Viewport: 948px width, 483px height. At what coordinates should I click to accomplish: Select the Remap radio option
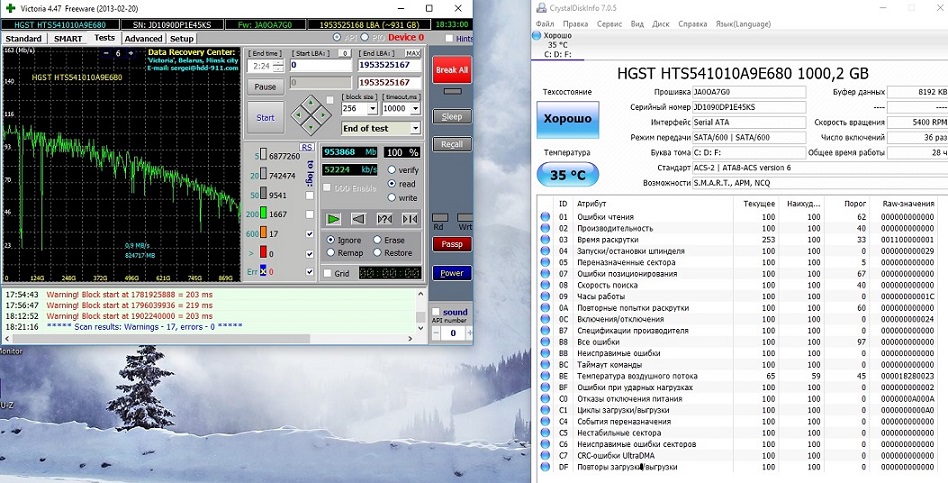(331, 253)
